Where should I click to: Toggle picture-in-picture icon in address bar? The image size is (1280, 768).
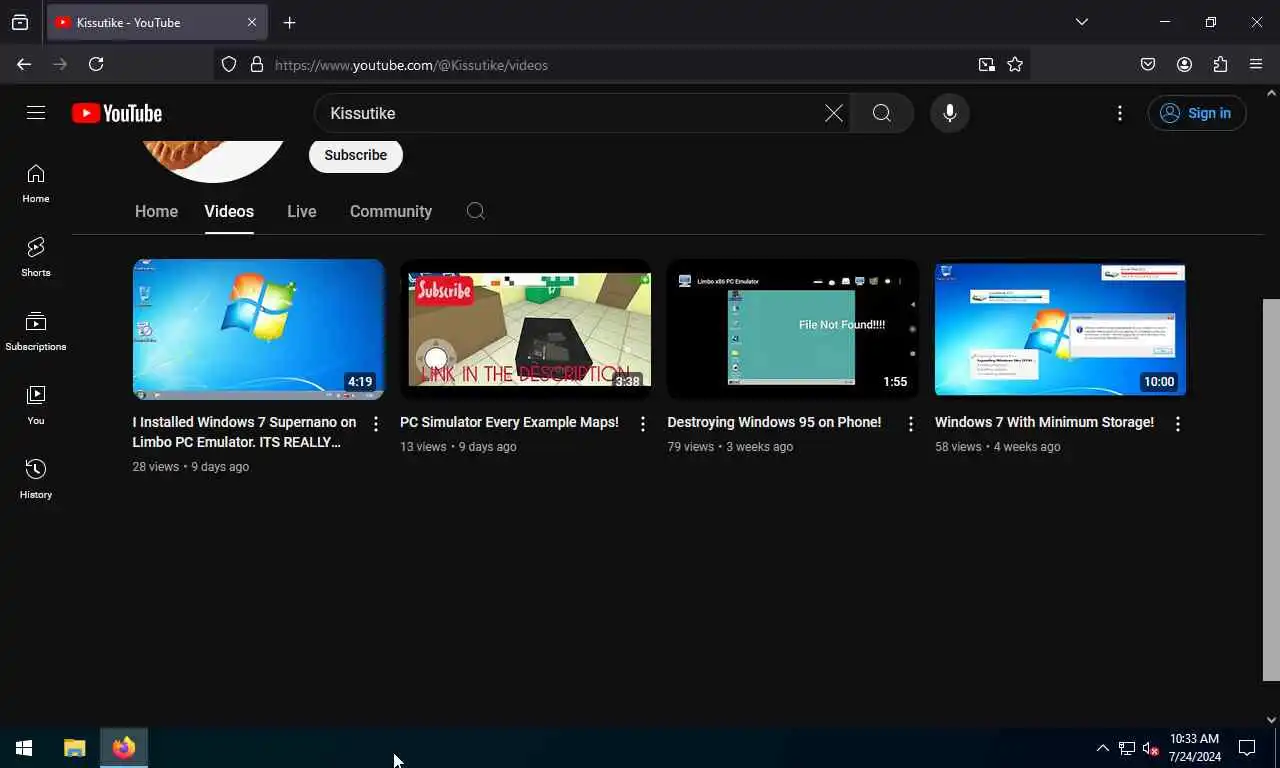tap(987, 64)
